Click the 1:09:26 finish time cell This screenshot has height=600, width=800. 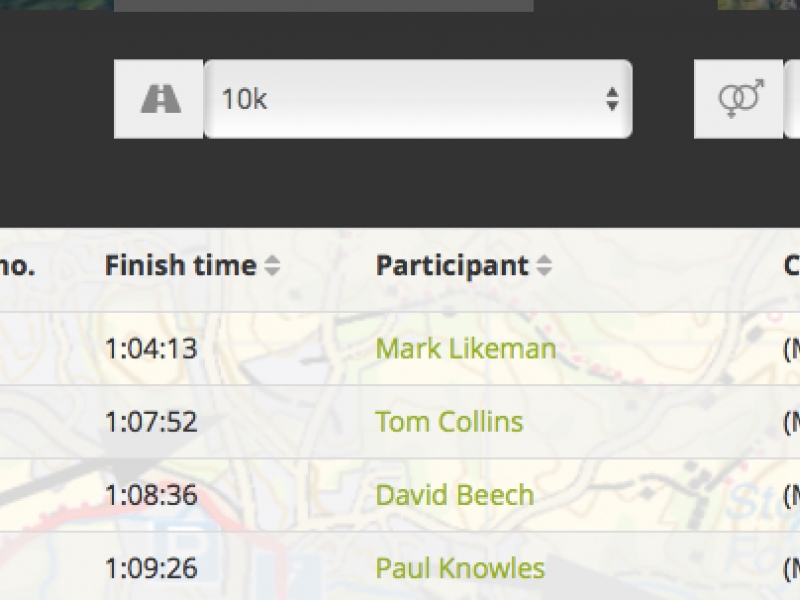click(151, 568)
